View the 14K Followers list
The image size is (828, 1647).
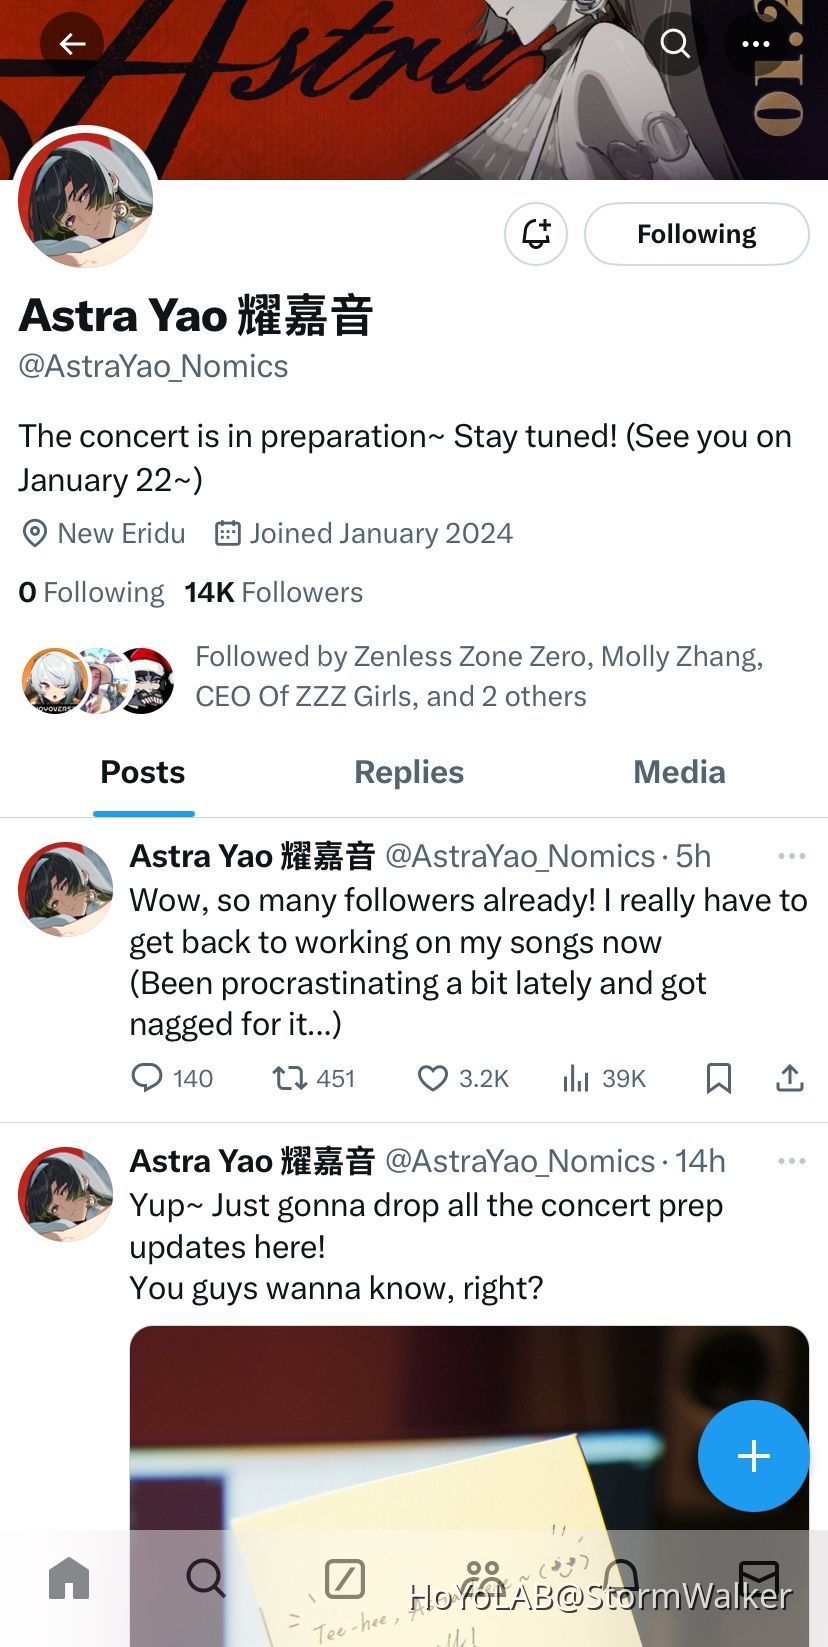(273, 592)
